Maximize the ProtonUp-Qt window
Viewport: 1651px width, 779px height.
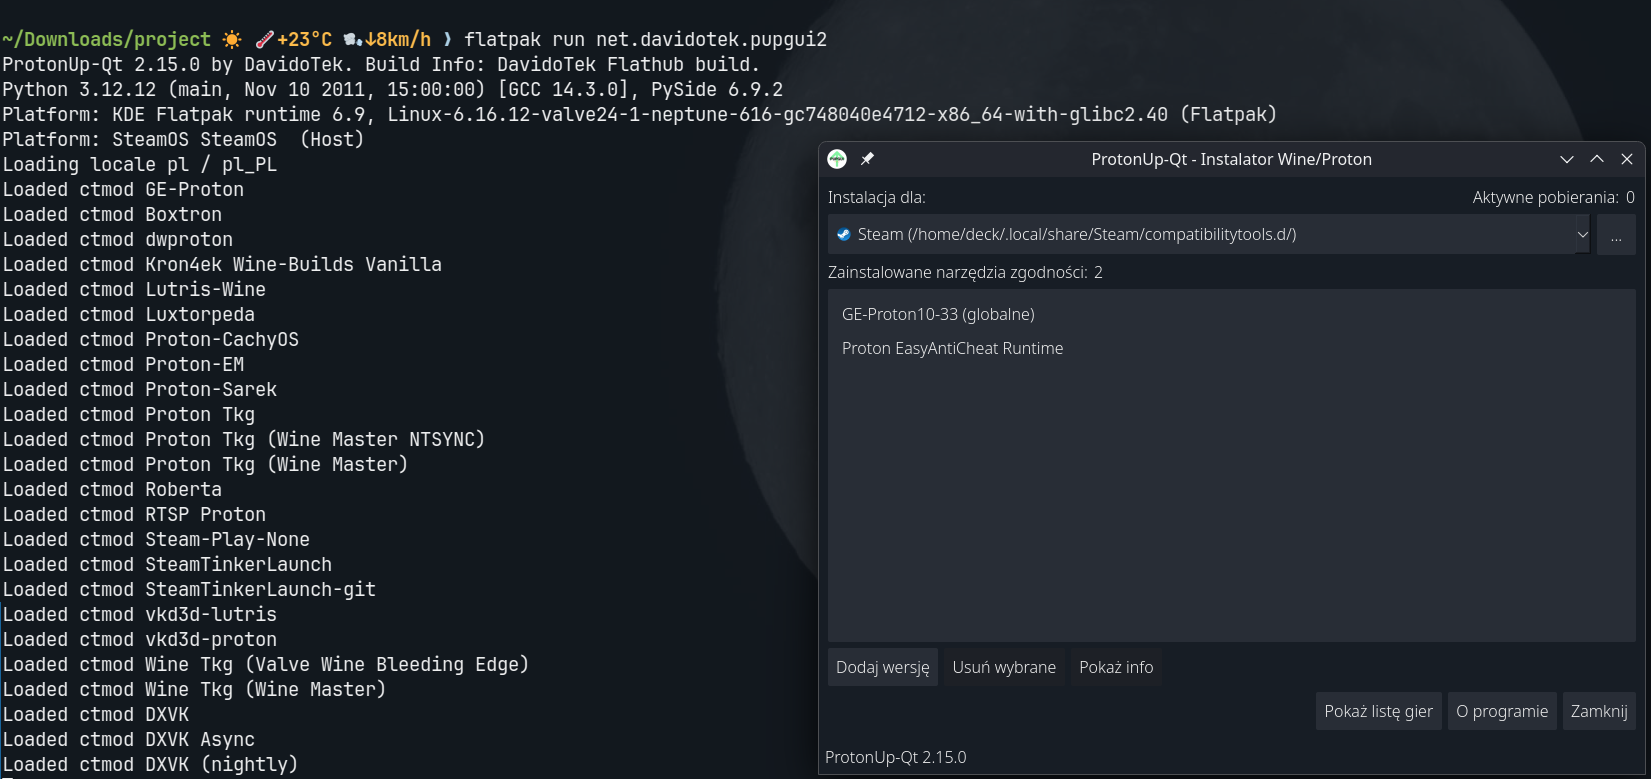point(1597,159)
